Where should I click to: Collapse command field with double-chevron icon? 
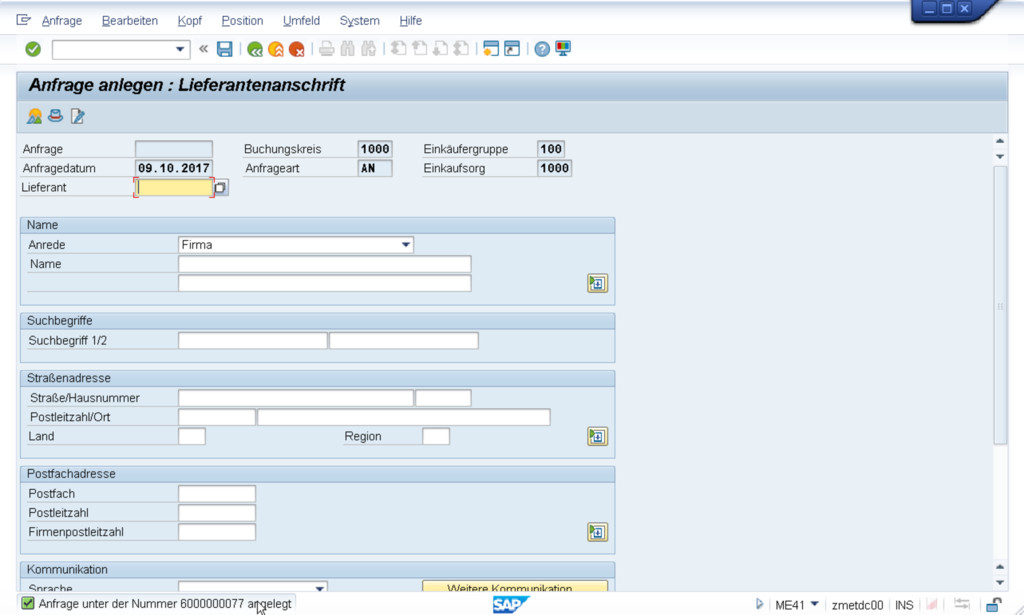pyautogui.click(x=203, y=49)
